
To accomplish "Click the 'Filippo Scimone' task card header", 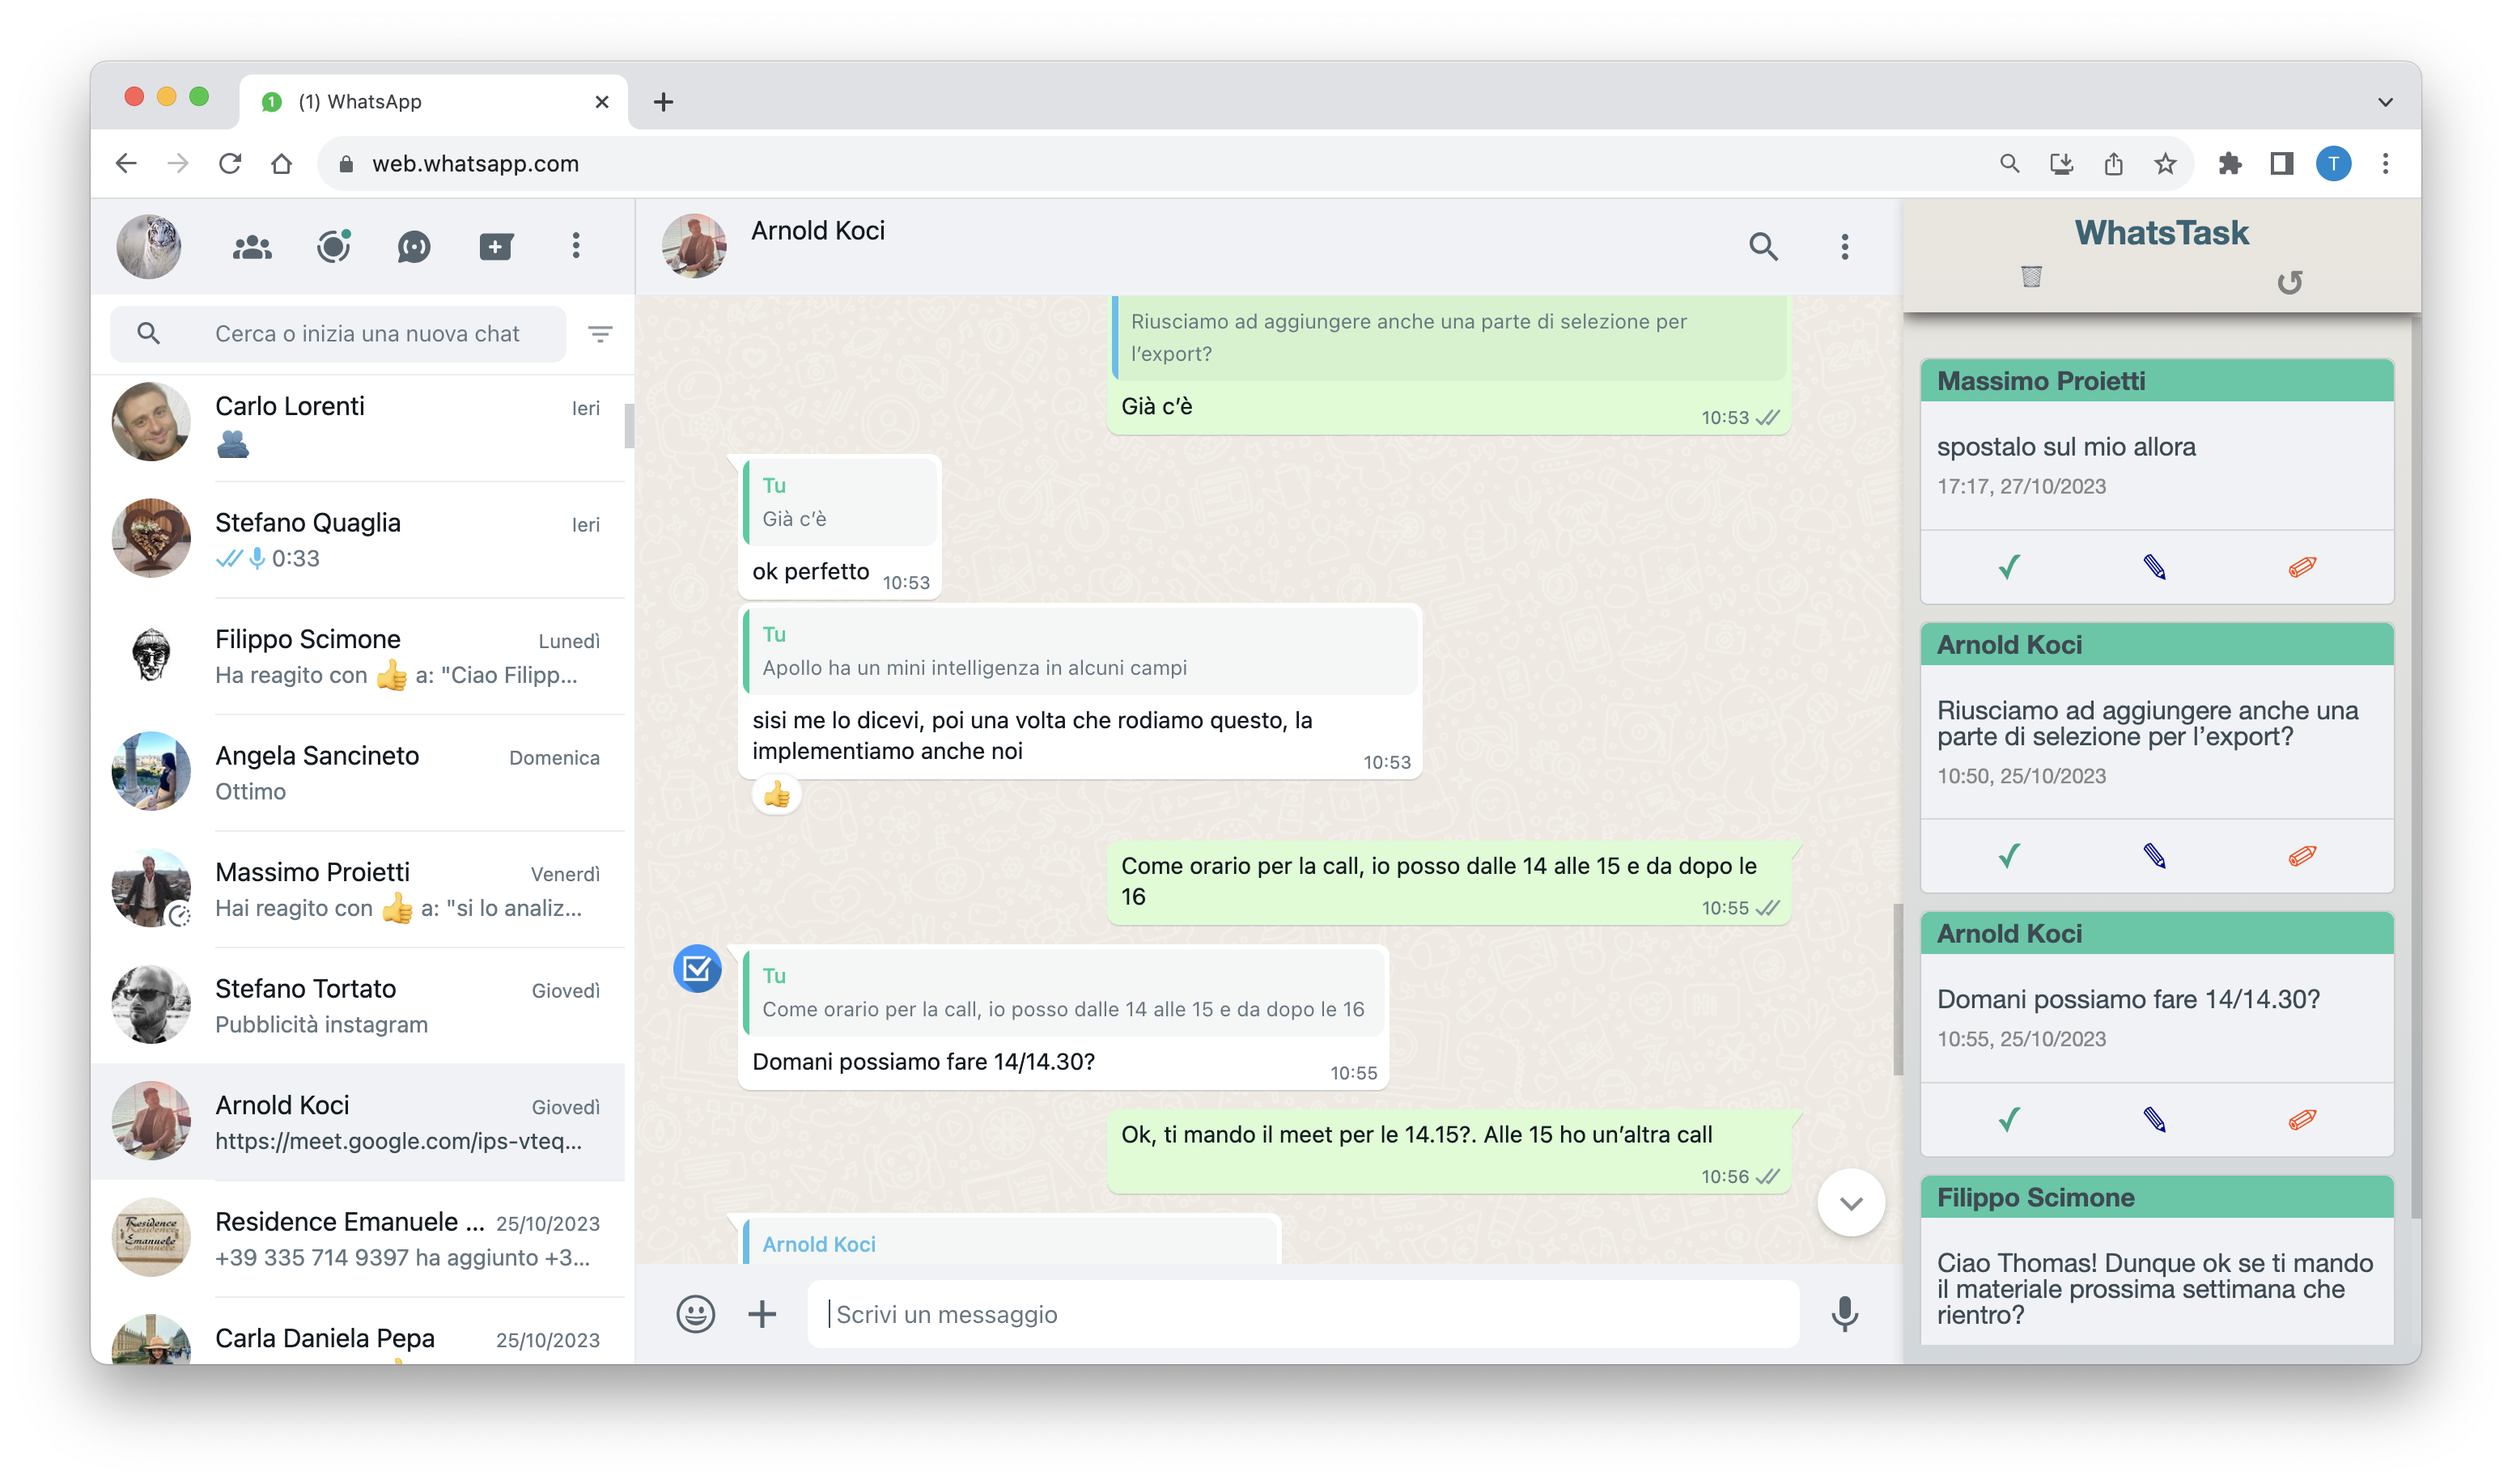I will point(2156,1197).
